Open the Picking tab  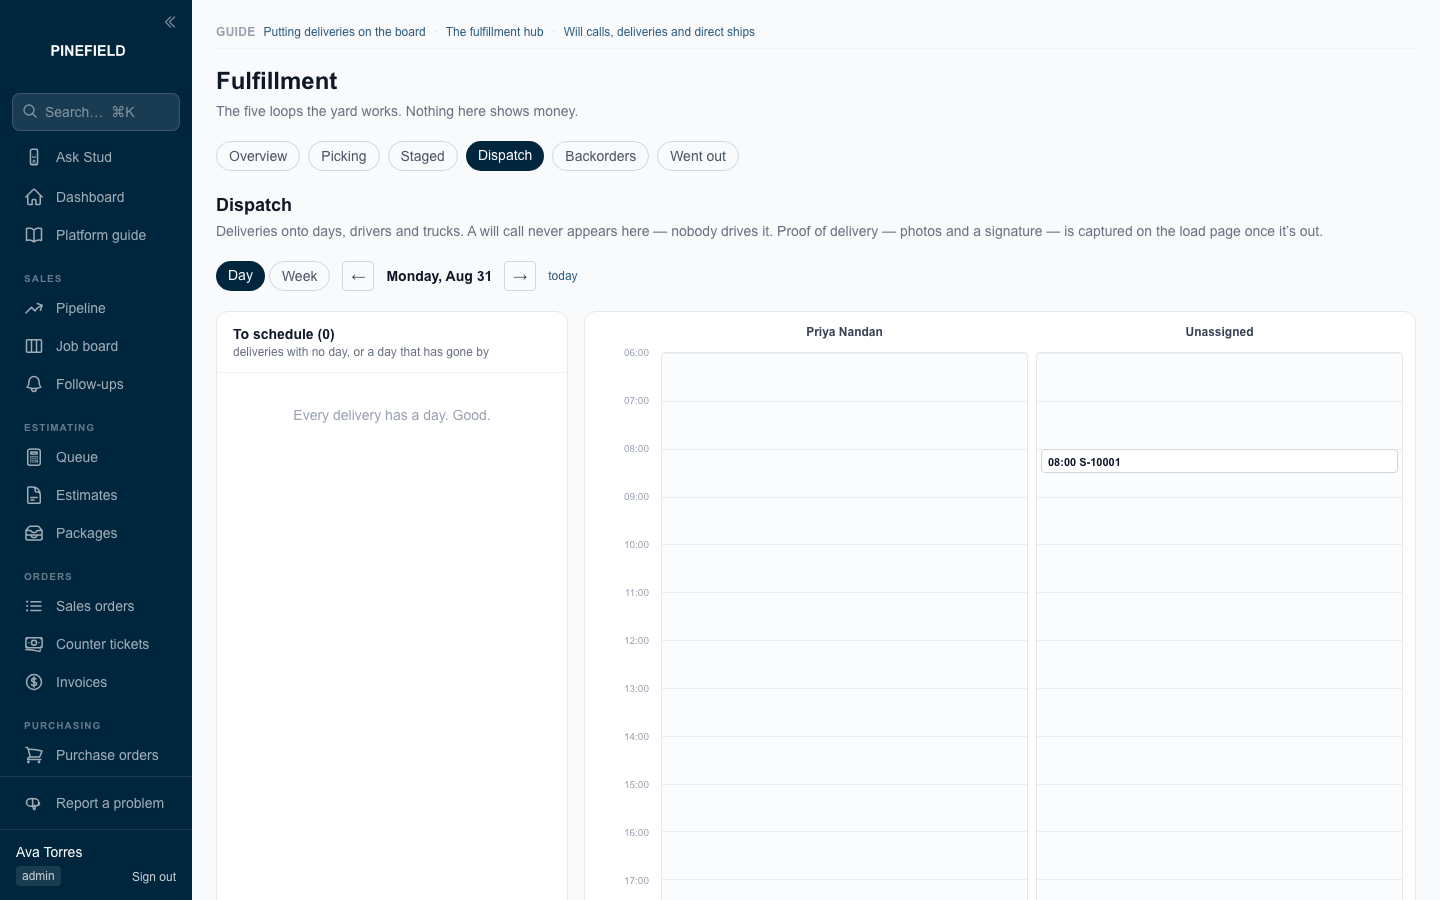click(344, 156)
